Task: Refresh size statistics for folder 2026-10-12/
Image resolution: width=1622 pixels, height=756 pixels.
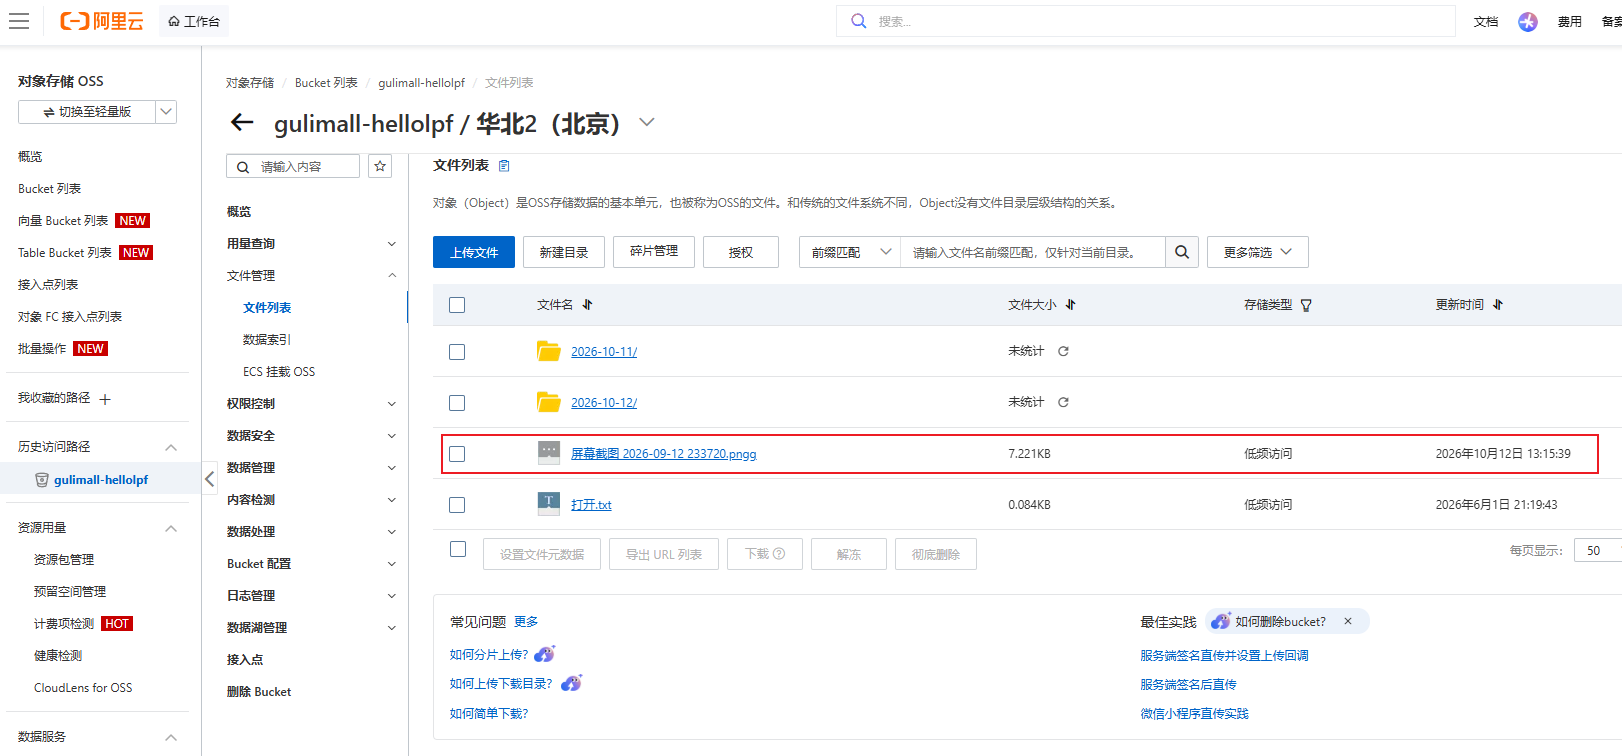Action: [x=1063, y=402]
